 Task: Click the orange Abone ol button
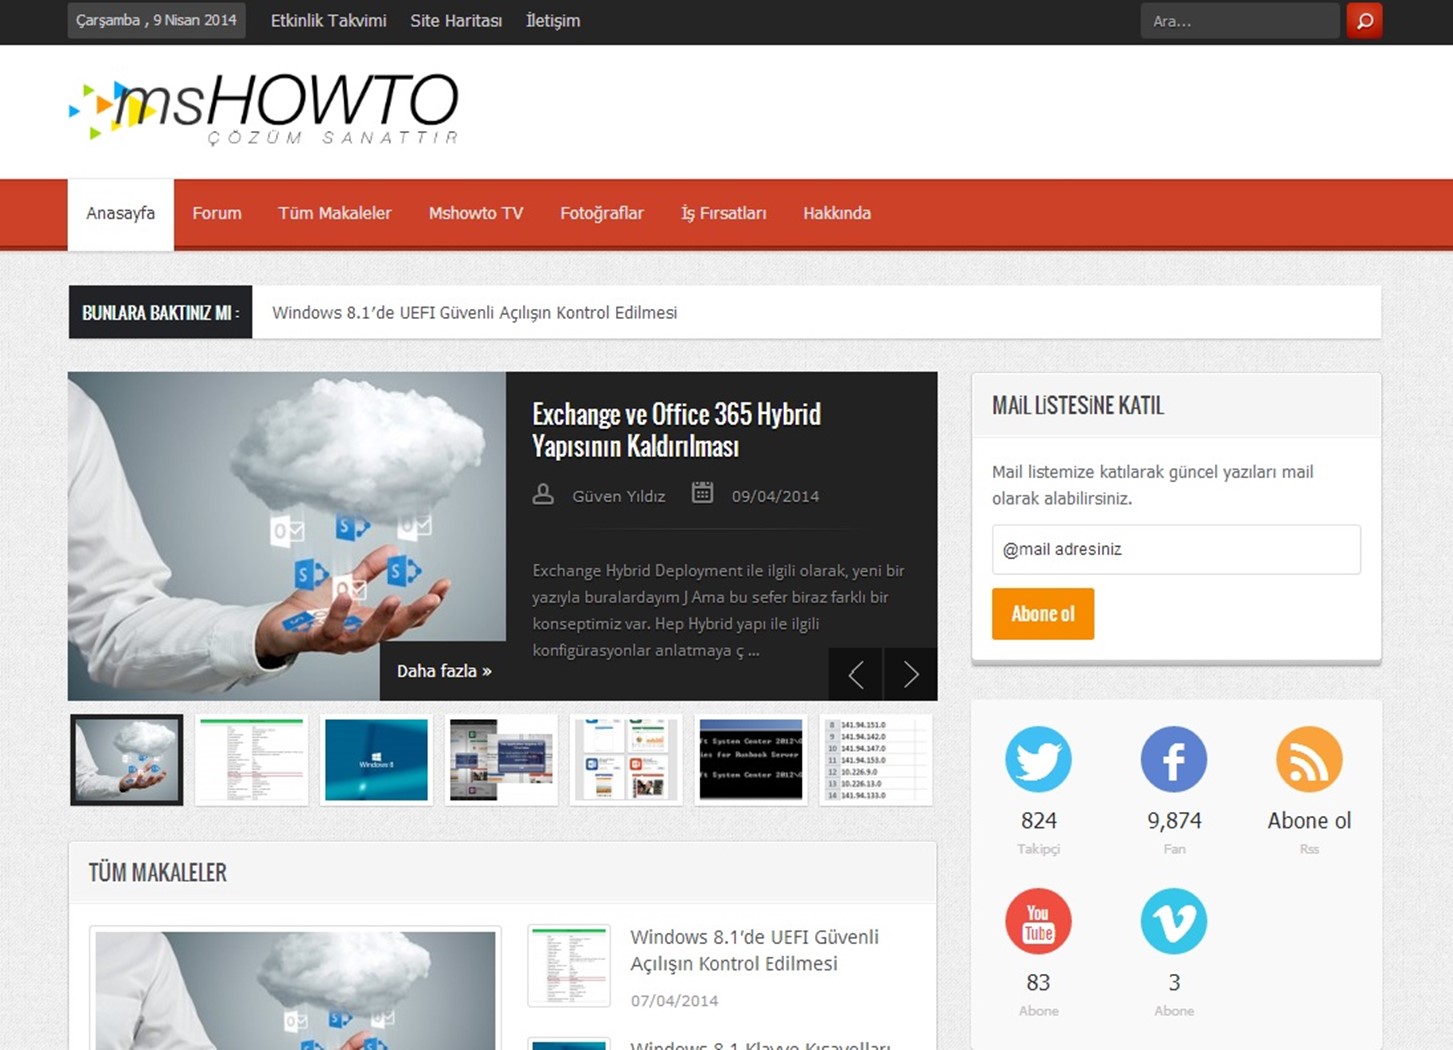(x=1043, y=614)
